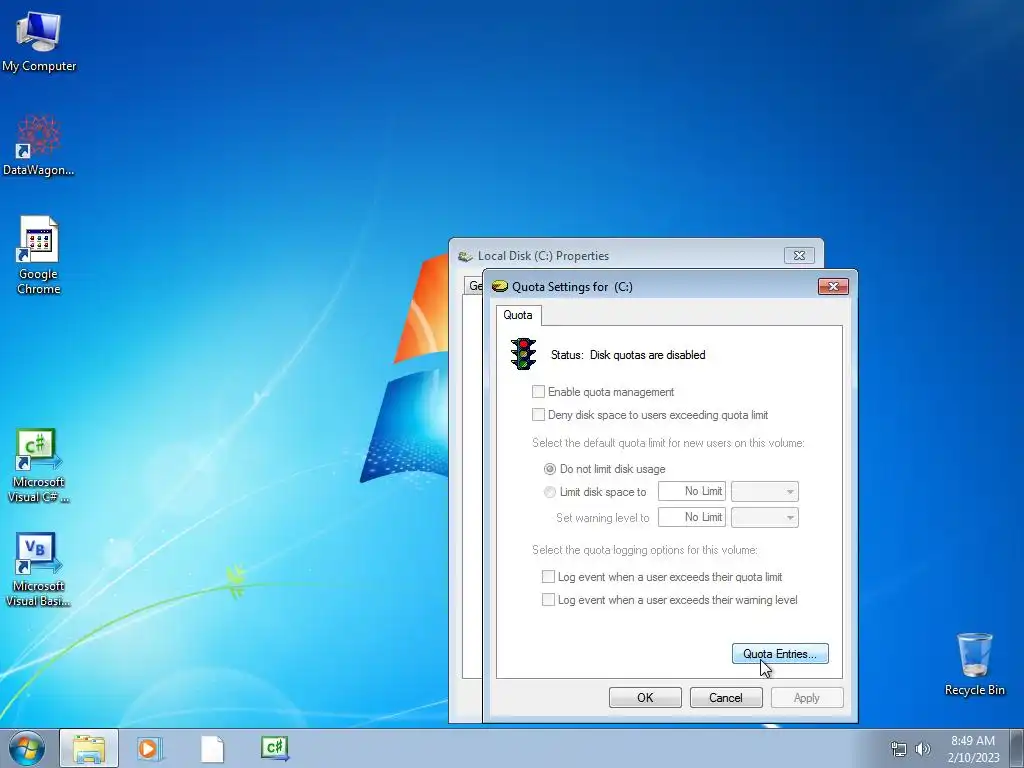The height and width of the screenshot is (768, 1024).
Task: Click the Show desktop strip
Action: point(1017,748)
